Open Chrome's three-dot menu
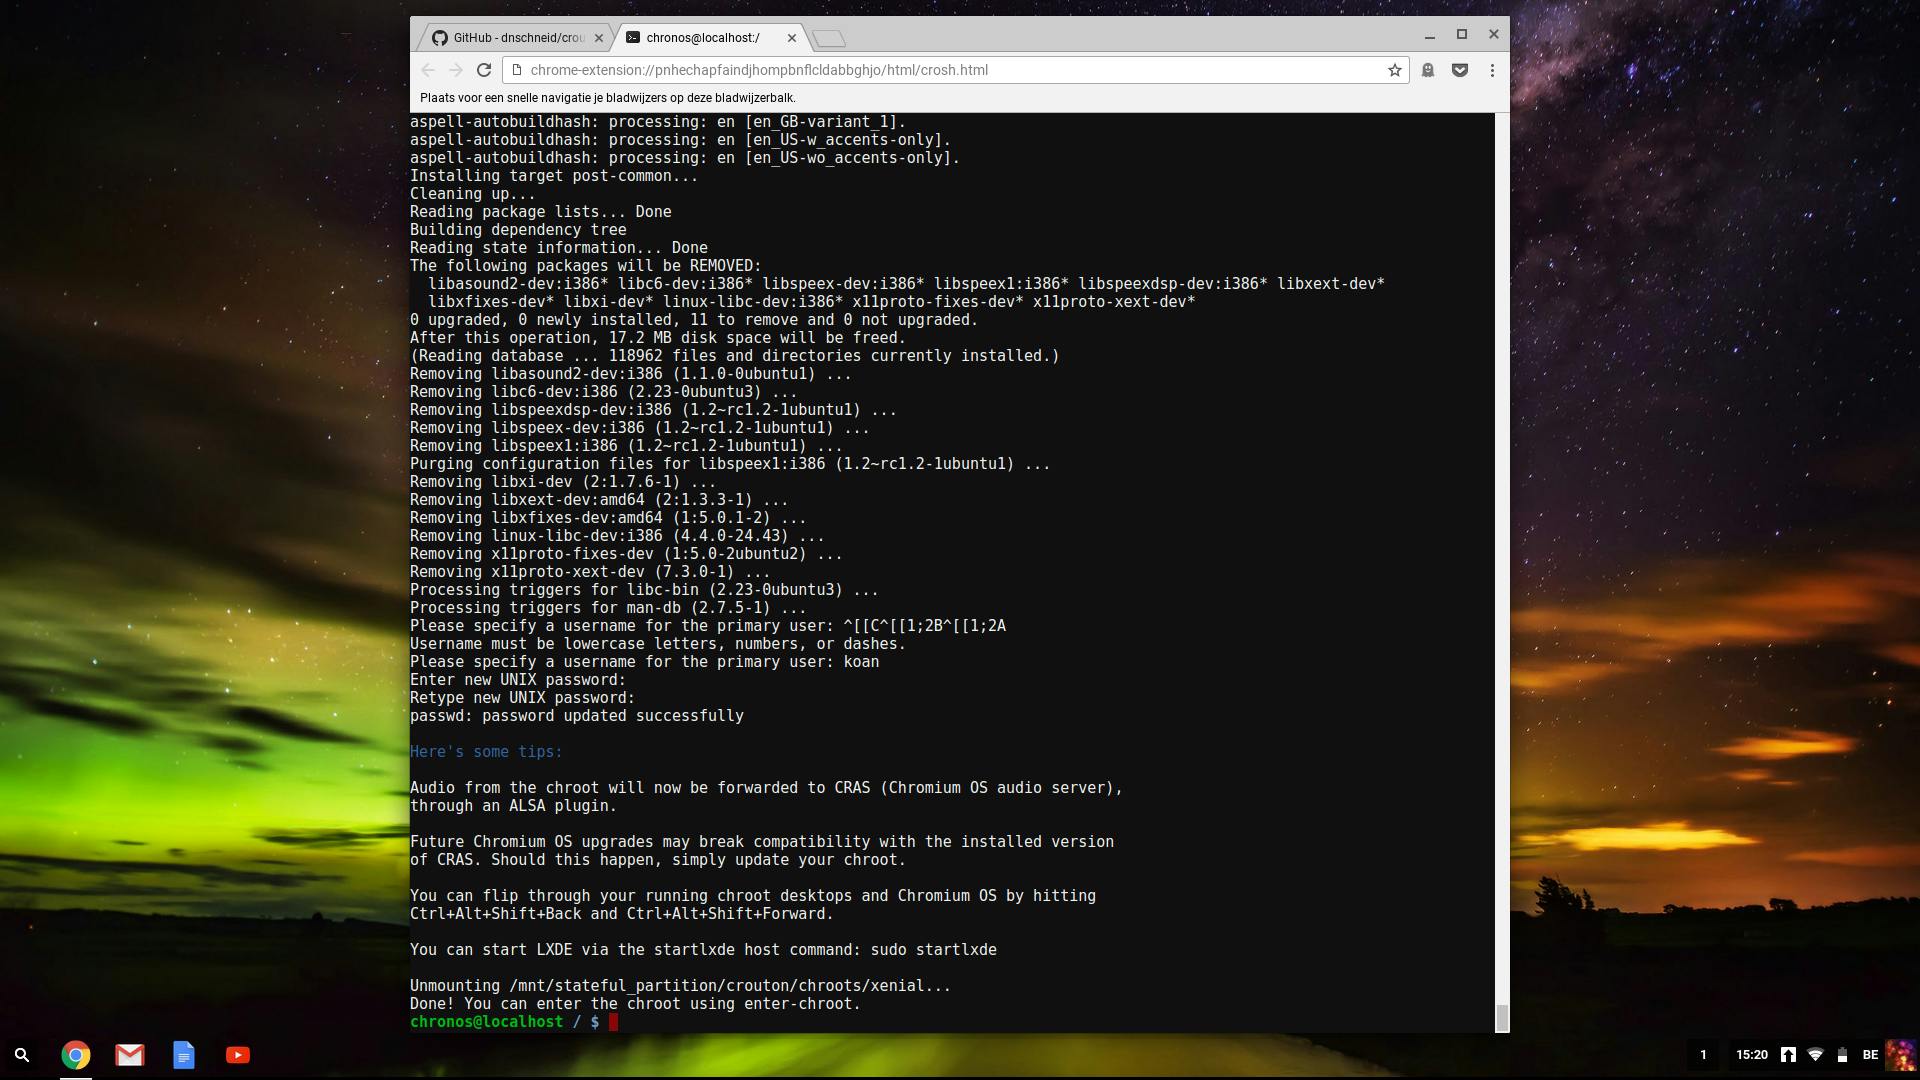1920x1080 pixels. [x=1492, y=70]
